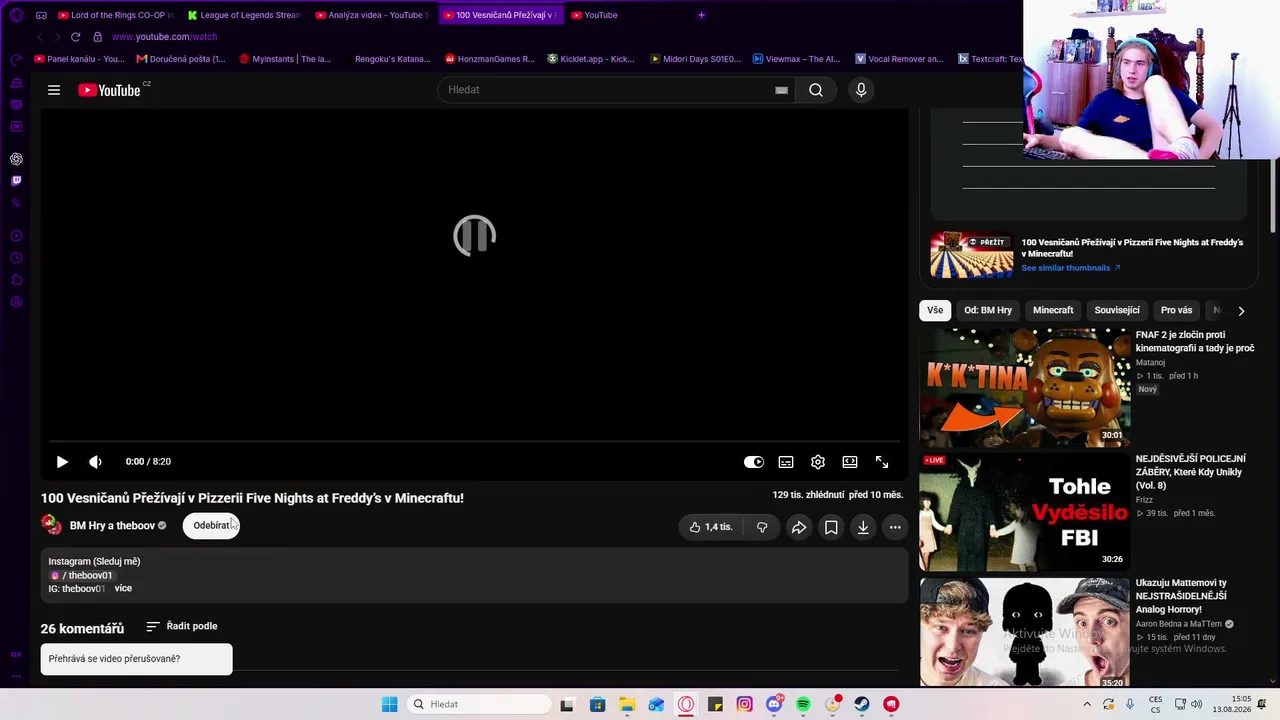The image size is (1280, 720).
Task: Open FNAF 2 je zločin video thumbnail
Action: 1025,388
